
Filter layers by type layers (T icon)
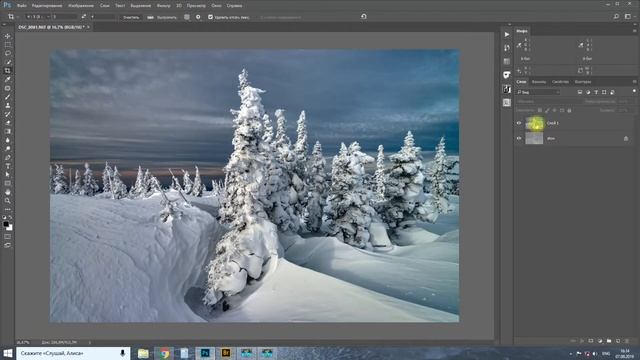[x=596, y=92]
